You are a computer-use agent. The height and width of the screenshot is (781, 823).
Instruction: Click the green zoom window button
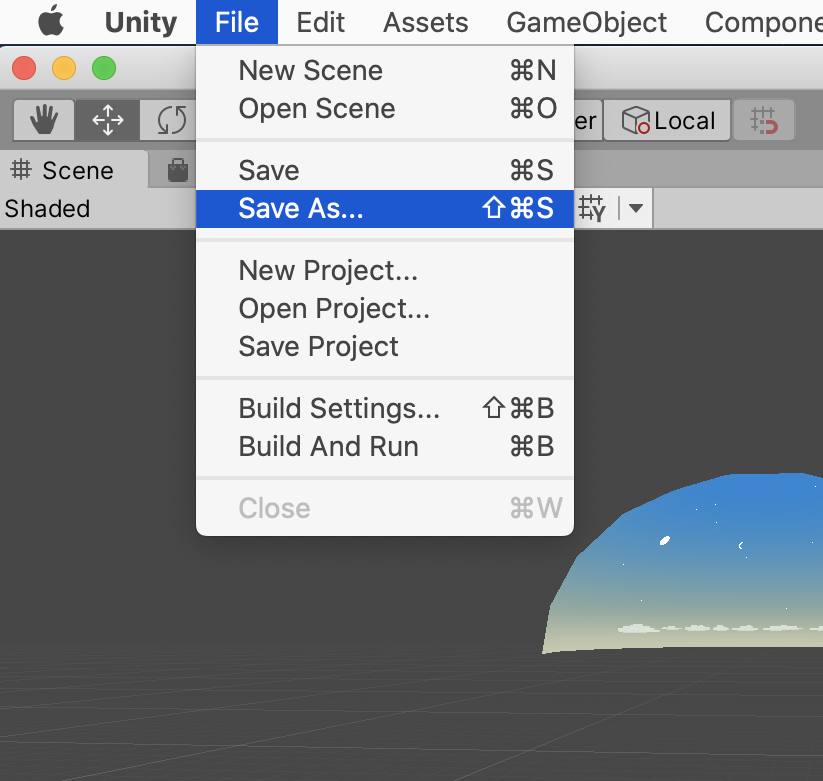tap(104, 68)
